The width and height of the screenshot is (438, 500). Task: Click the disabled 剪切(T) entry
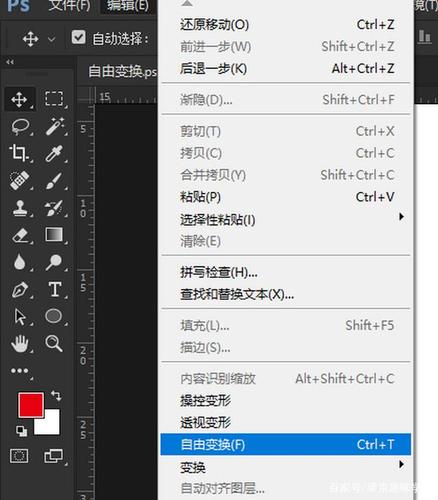(x=286, y=131)
